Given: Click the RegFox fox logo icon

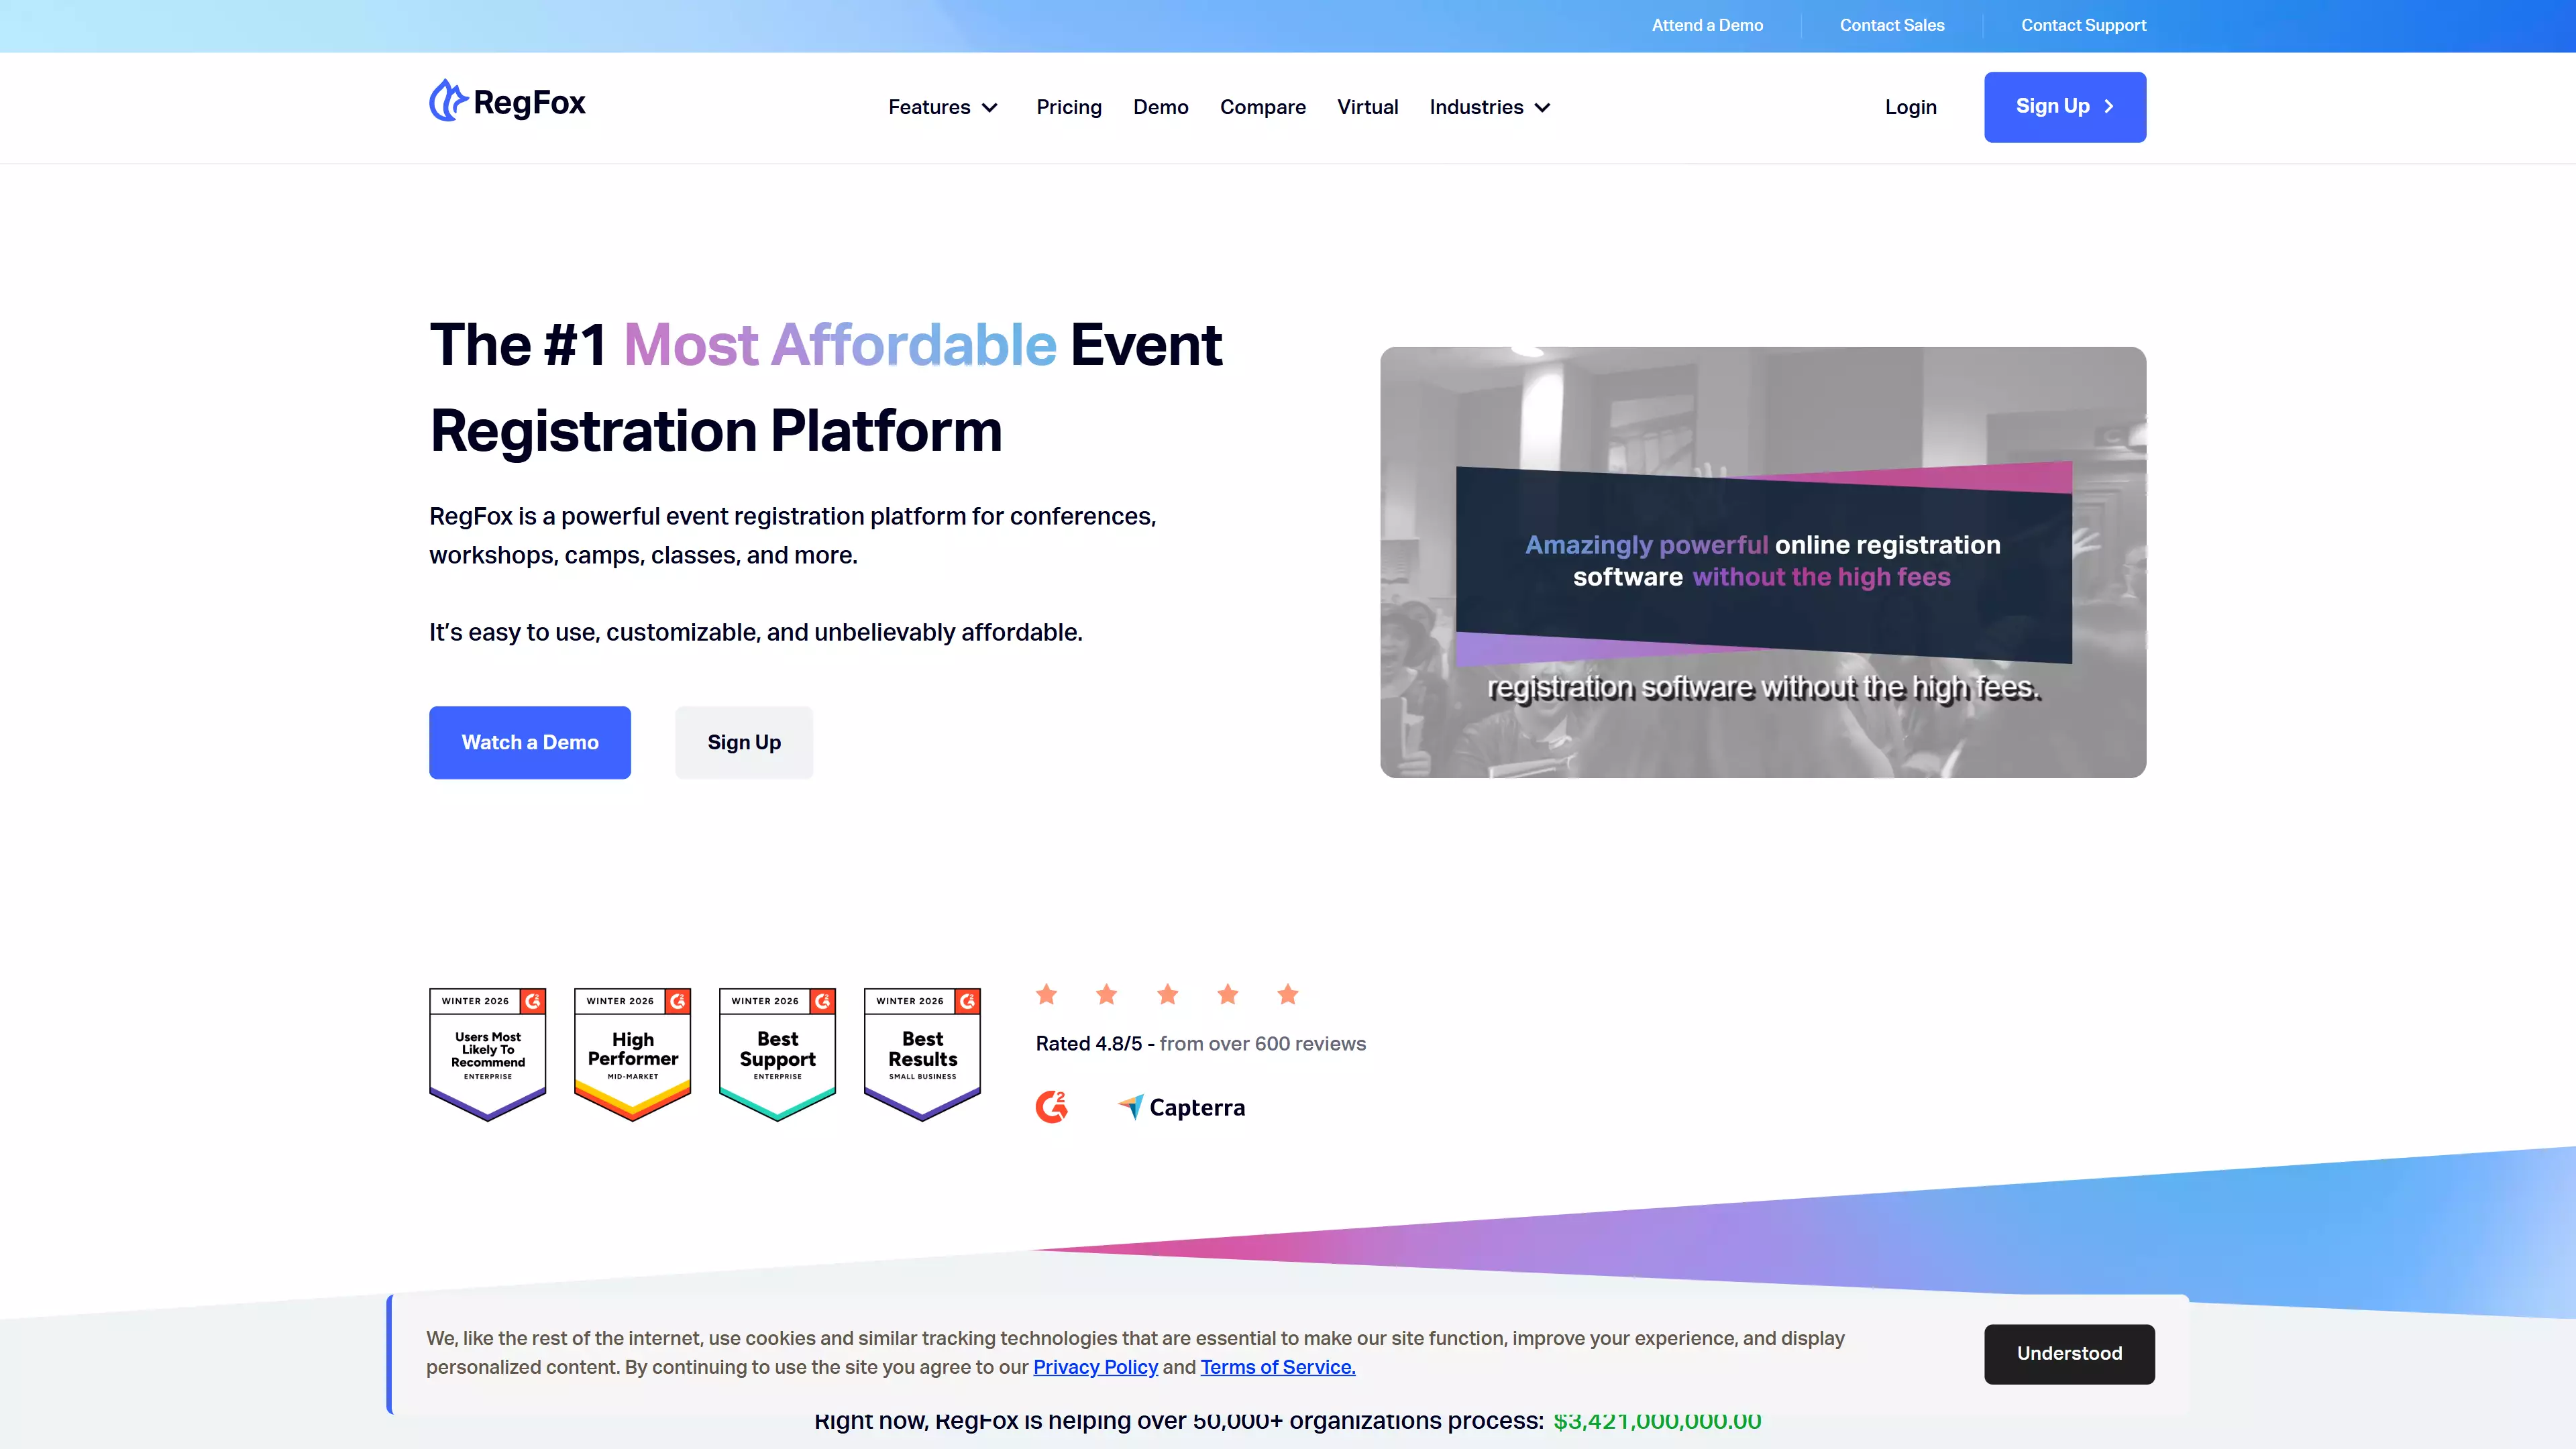Looking at the screenshot, I should point(448,100).
